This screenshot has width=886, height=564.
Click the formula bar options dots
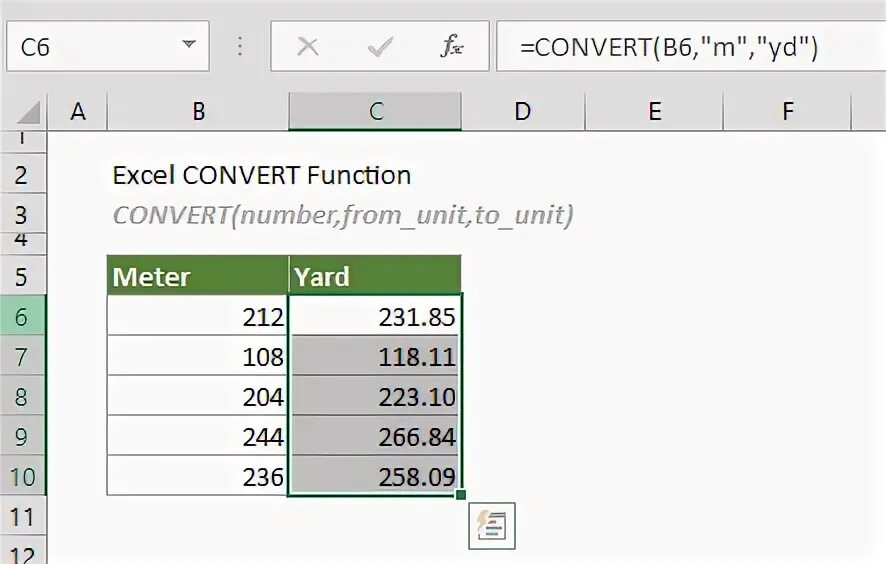(x=240, y=46)
